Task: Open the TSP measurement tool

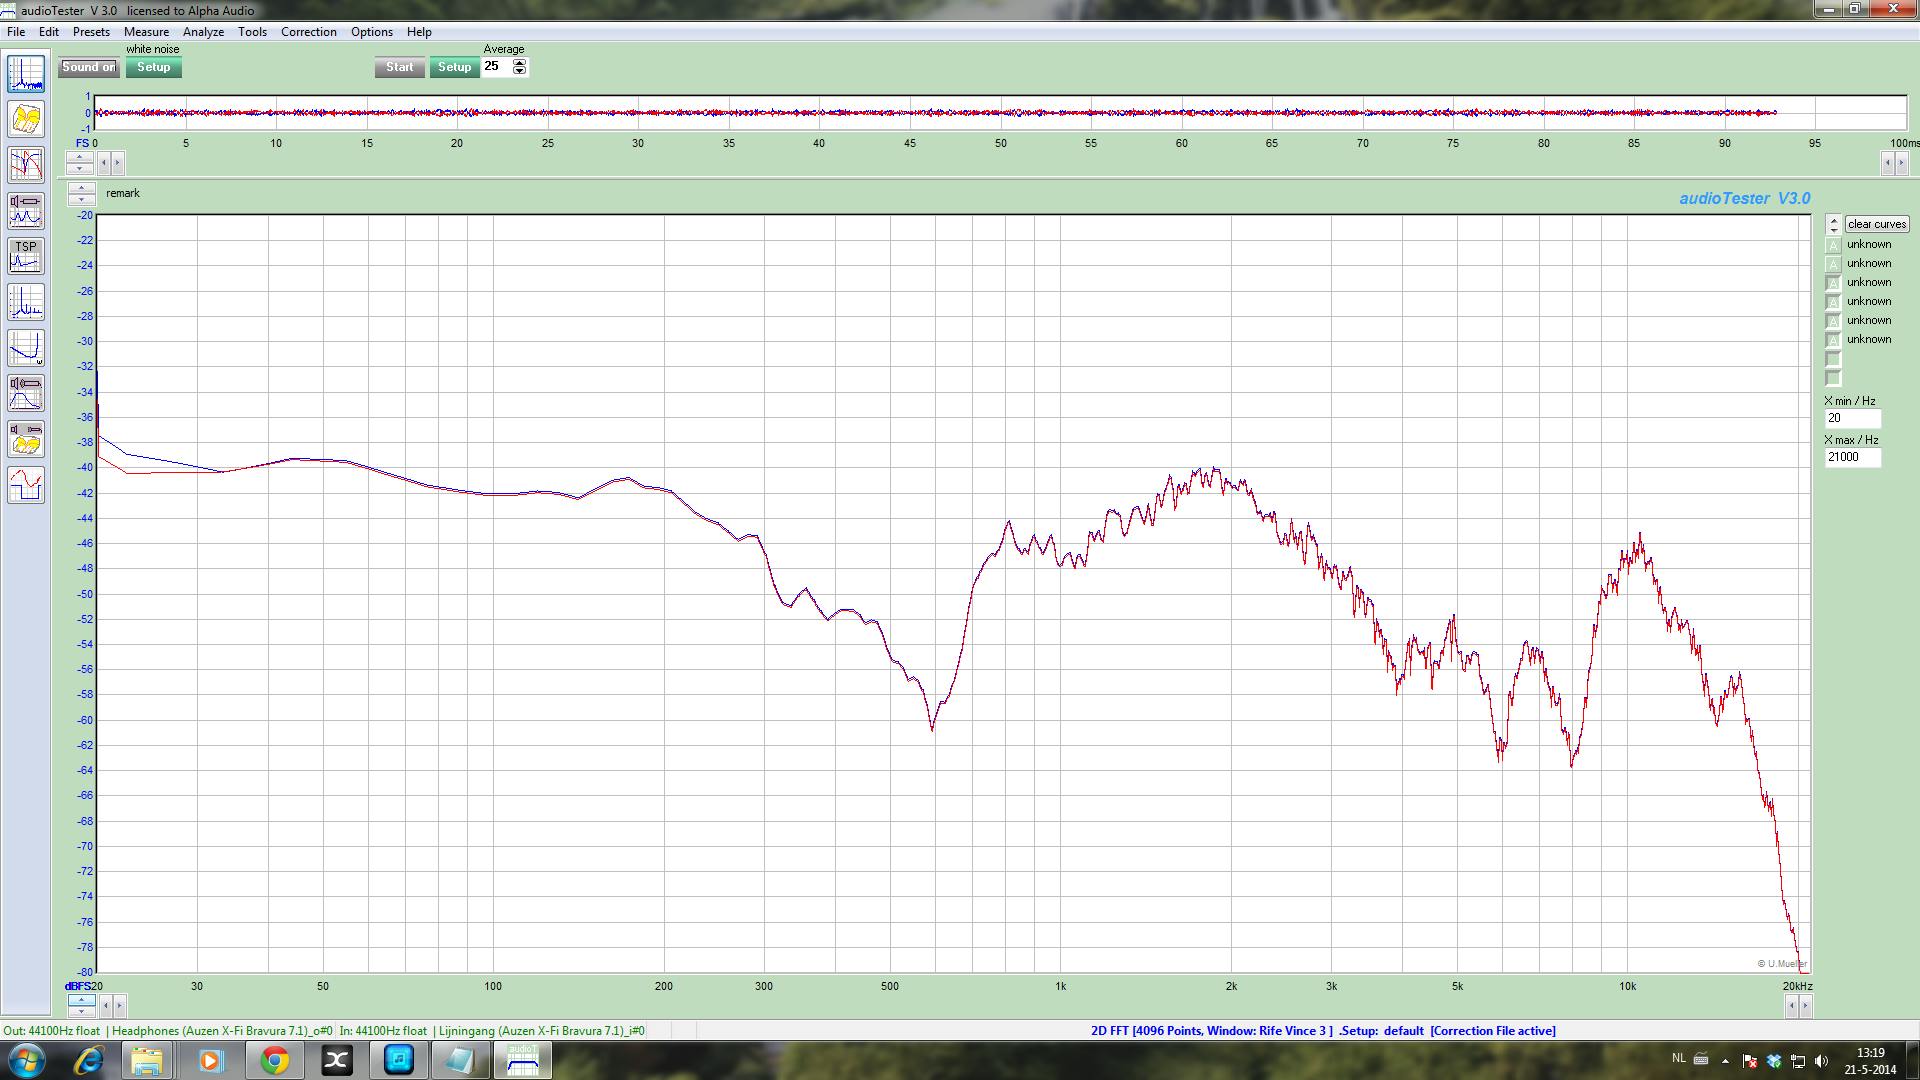Action: [x=26, y=256]
